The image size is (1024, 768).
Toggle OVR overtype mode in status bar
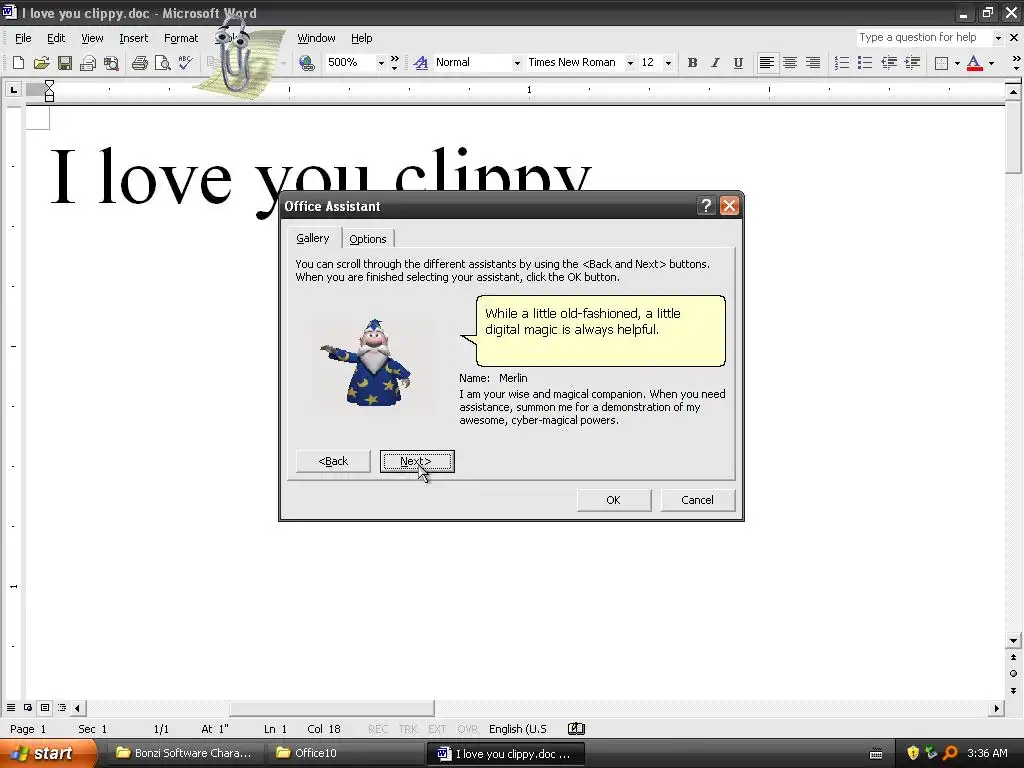467,729
